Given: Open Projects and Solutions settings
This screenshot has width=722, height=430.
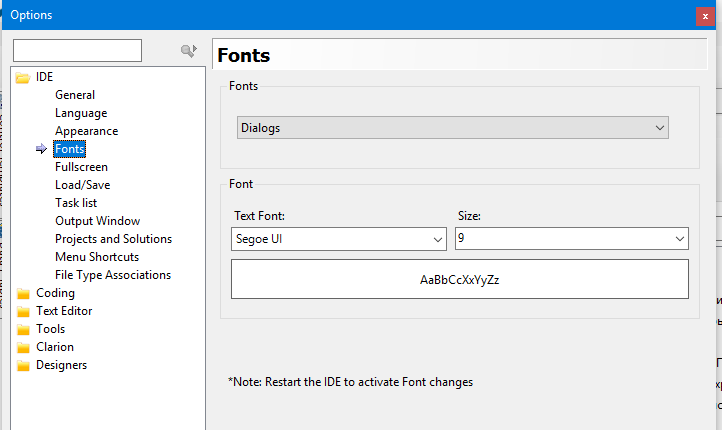Looking at the screenshot, I should click(x=113, y=239).
